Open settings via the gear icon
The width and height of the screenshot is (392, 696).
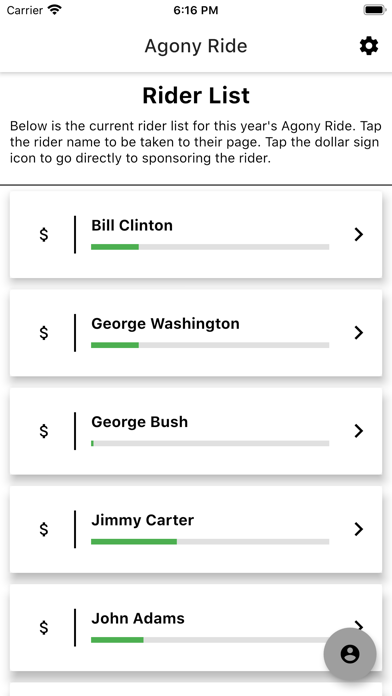point(368,46)
